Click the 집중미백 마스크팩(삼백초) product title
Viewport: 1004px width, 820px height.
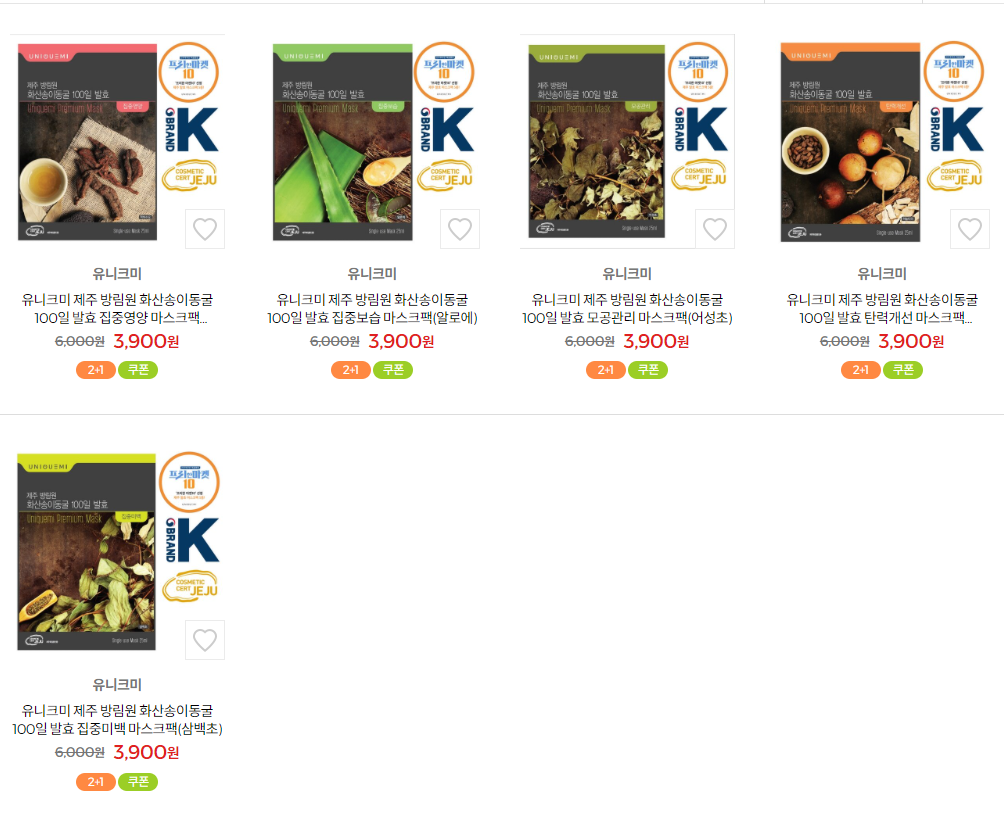(117, 720)
